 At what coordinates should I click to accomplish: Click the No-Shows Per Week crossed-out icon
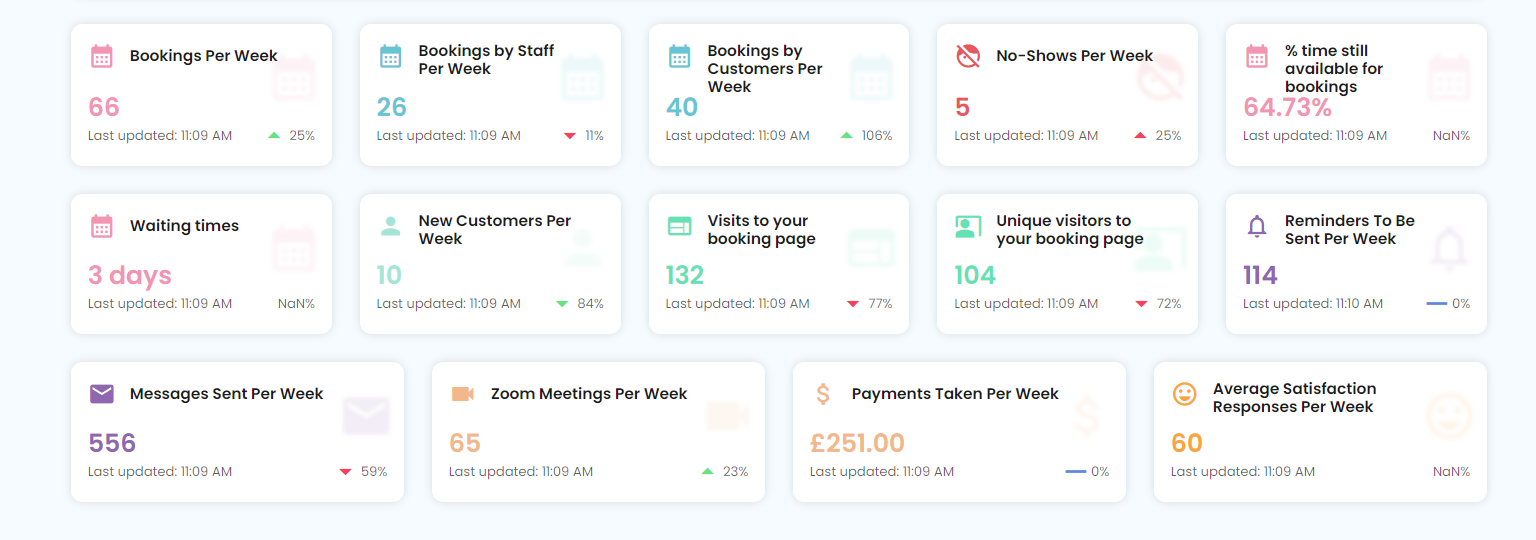point(967,56)
